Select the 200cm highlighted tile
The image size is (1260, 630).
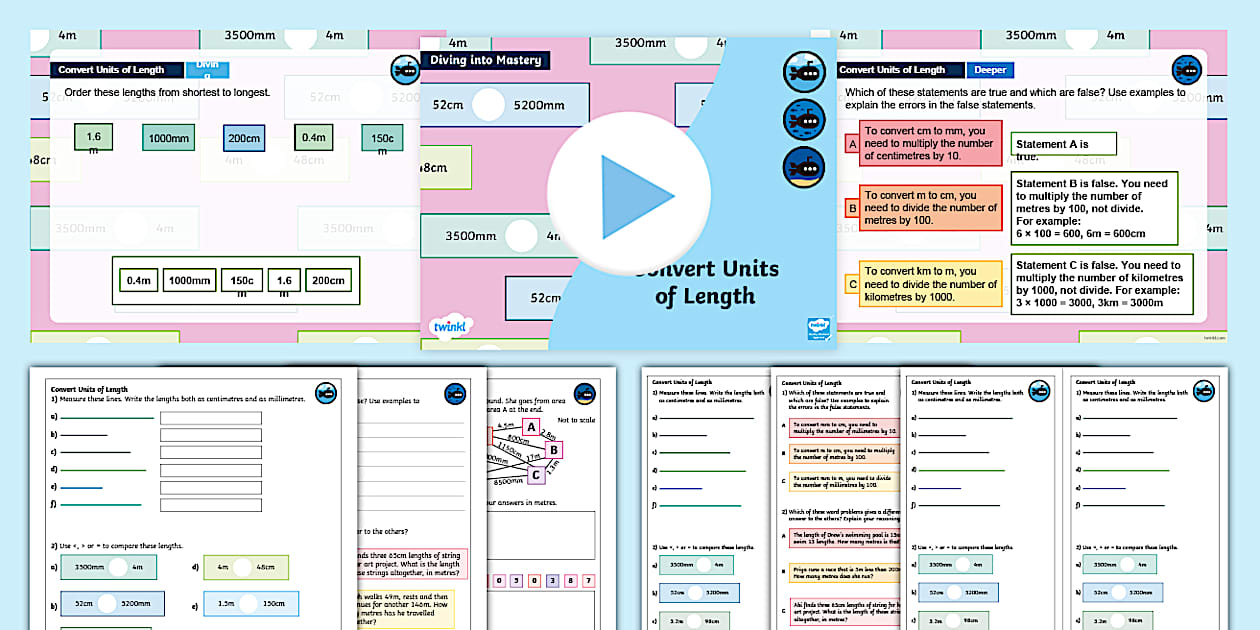point(243,137)
